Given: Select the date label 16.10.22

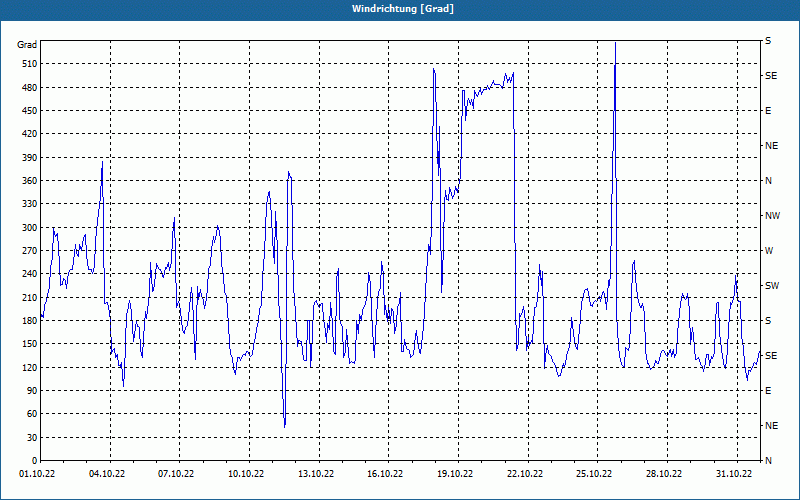Looking at the screenshot, I should coord(385,474).
